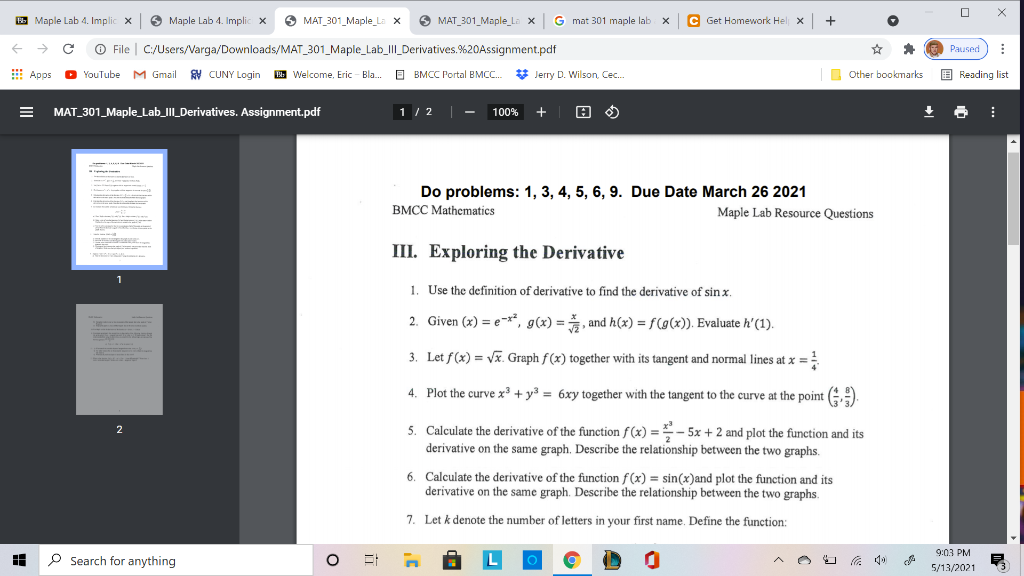Zoom out with the minus button
The width and height of the screenshot is (1024, 576).
[470, 112]
